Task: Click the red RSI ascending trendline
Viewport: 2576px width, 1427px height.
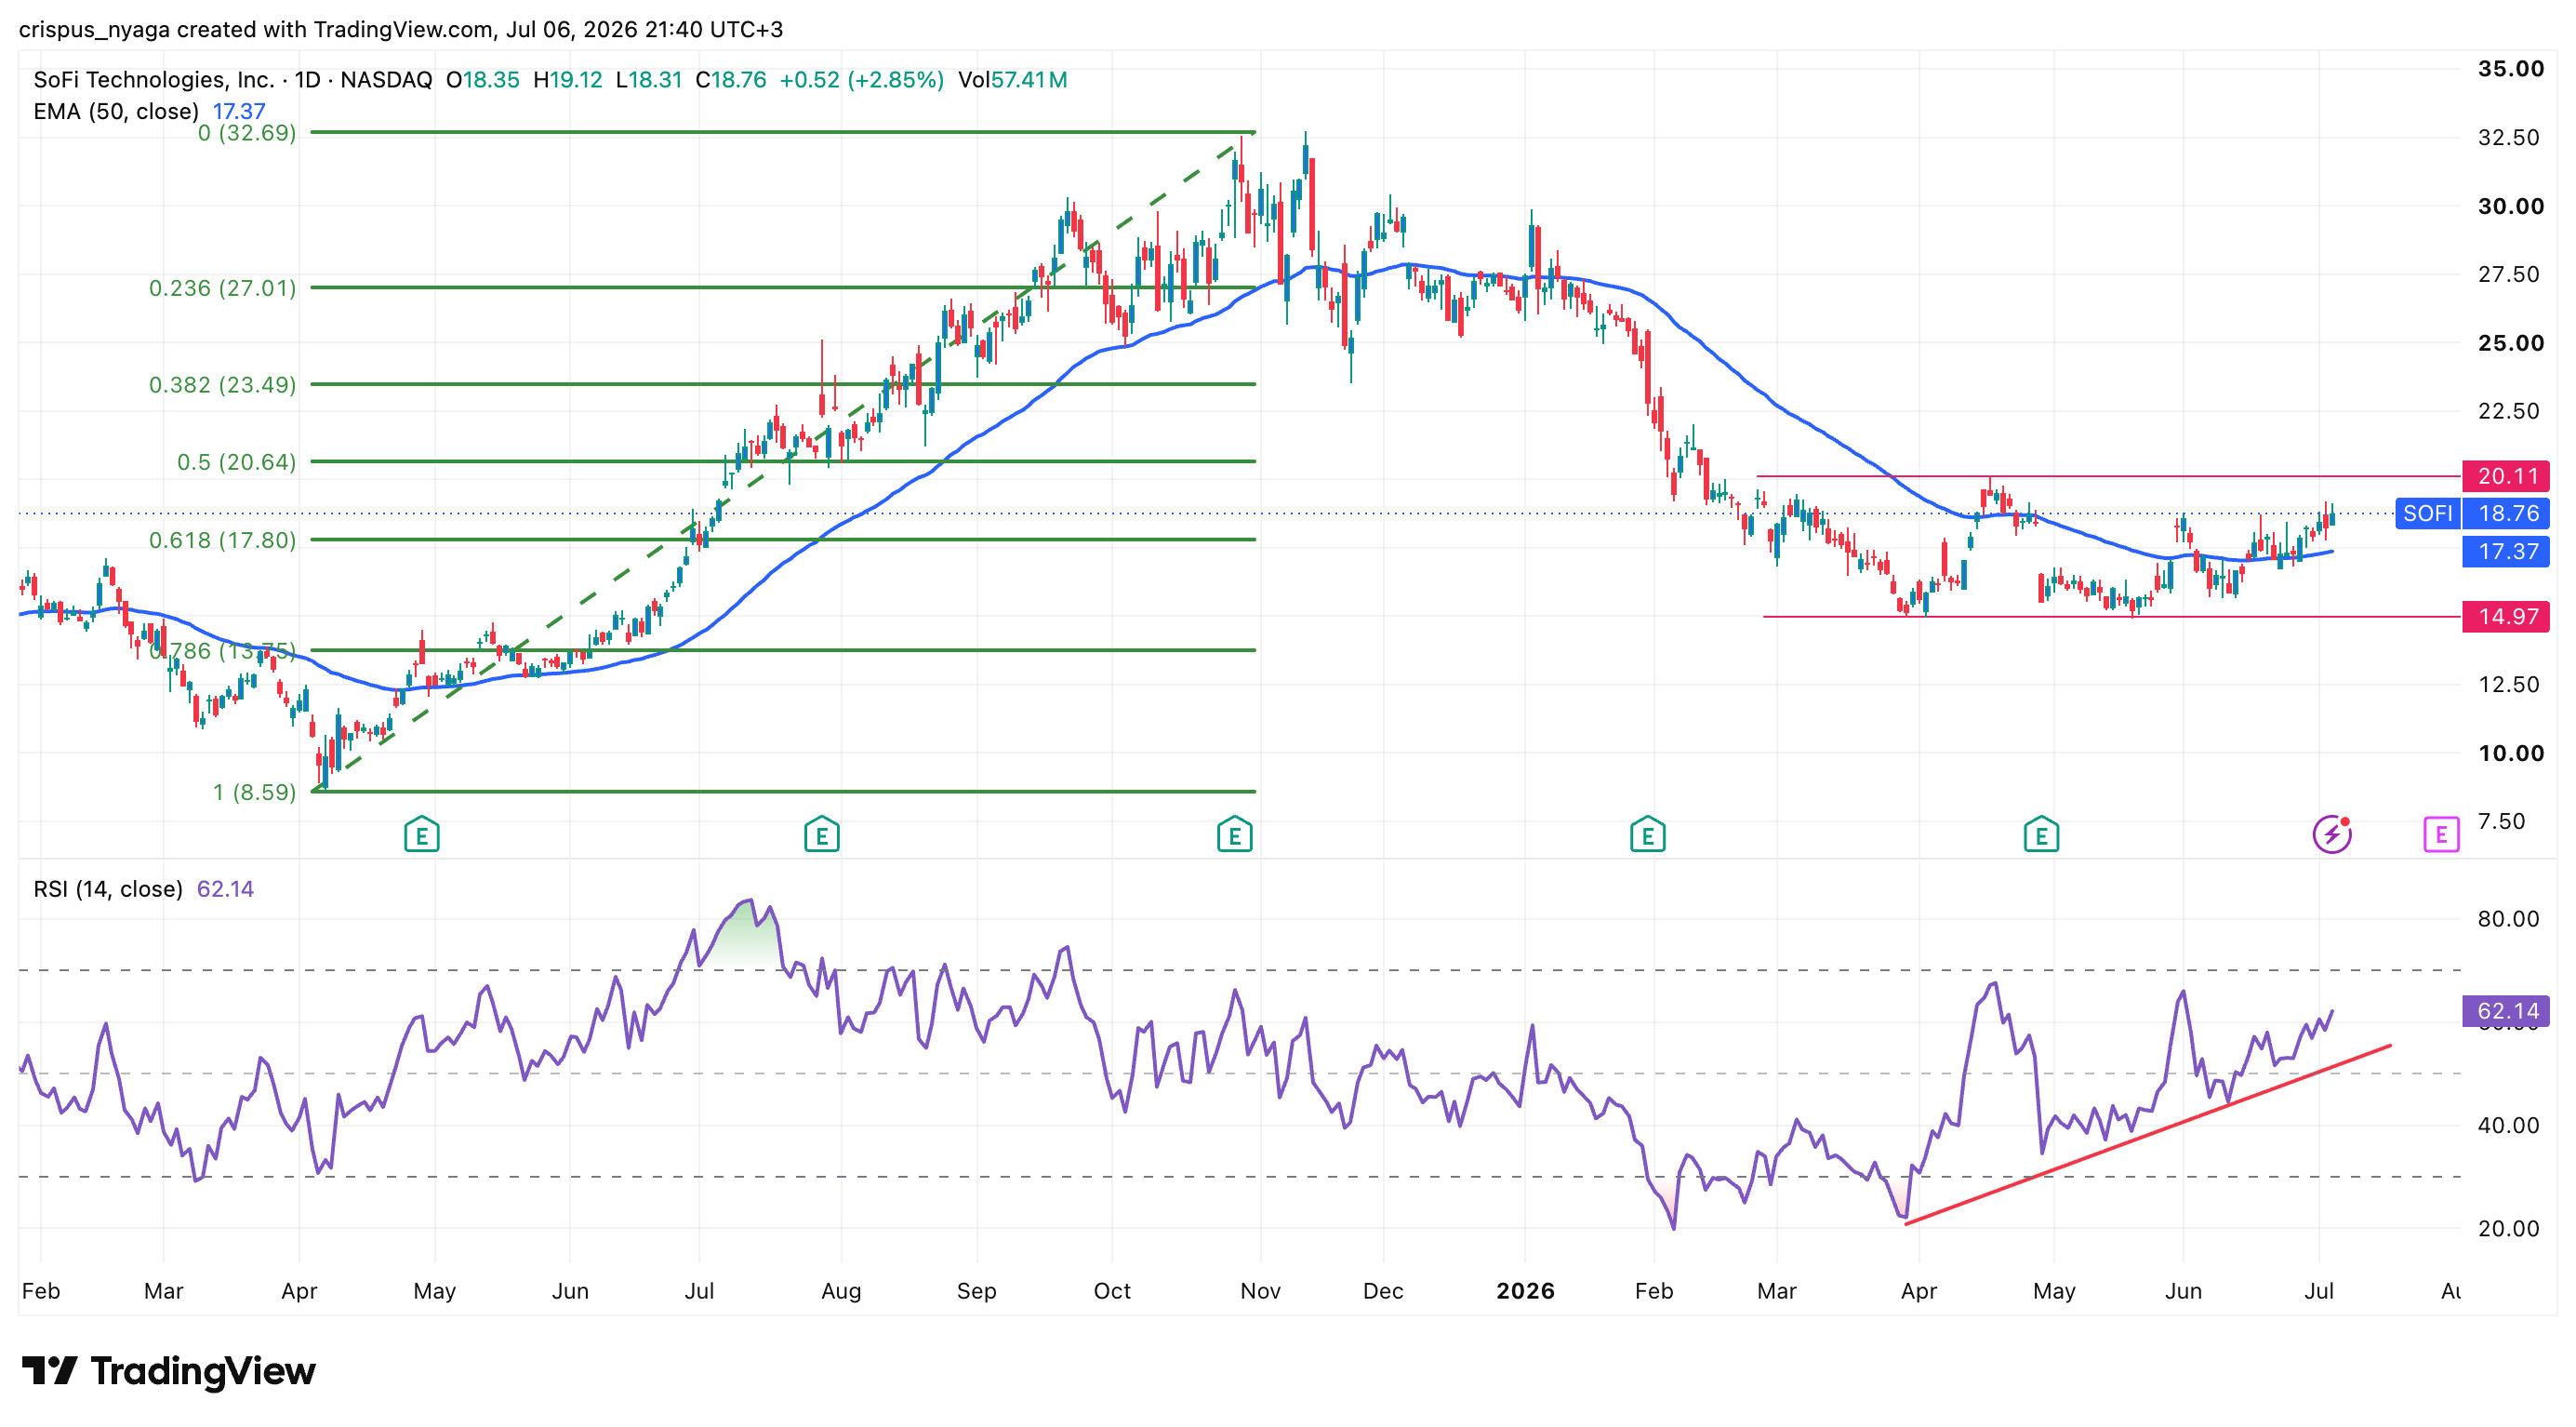Action: (2148, 1135)
